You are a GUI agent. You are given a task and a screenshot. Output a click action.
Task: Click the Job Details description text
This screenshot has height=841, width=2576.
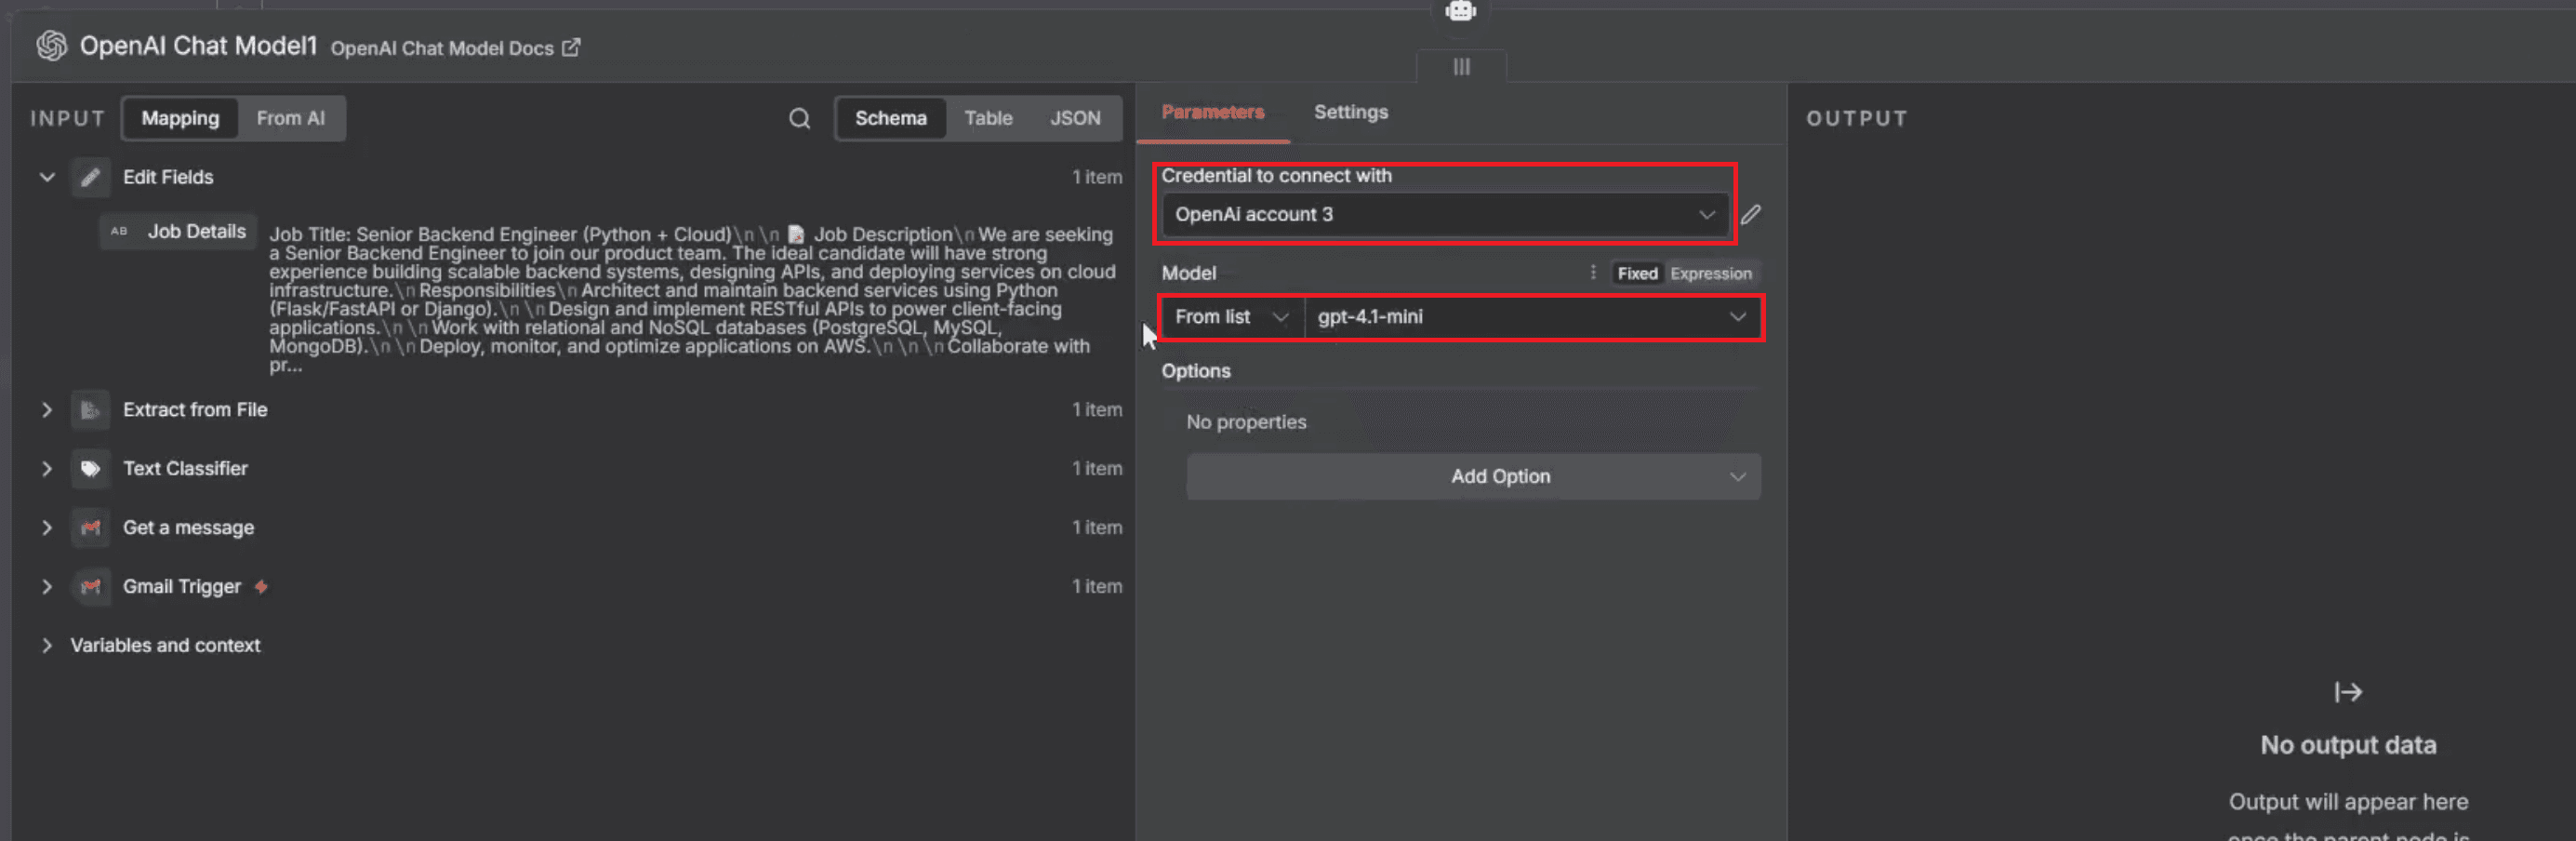(692, 299)
